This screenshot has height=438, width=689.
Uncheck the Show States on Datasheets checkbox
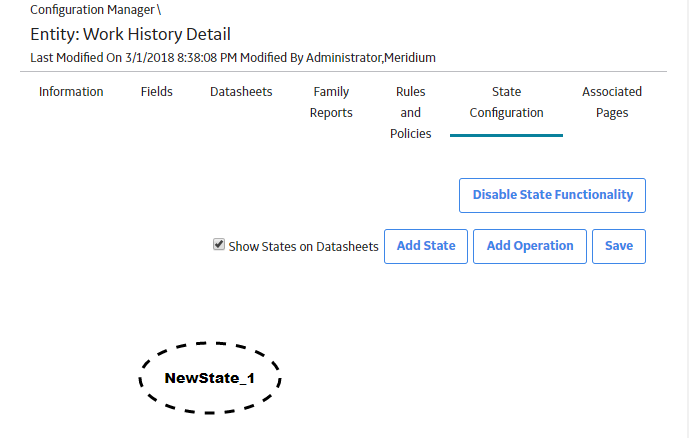[219, 244]
